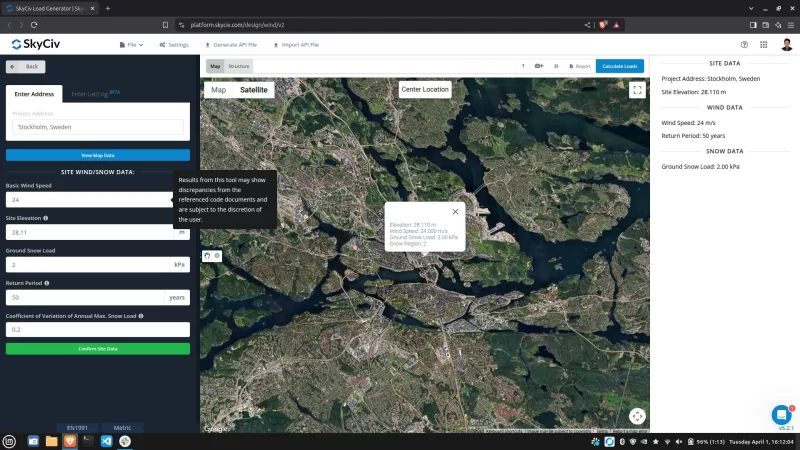This screenshot has height=450, width=800.
Task: Open Settings in the top menu
Action: pyautogui.click(x=174, y=45)
